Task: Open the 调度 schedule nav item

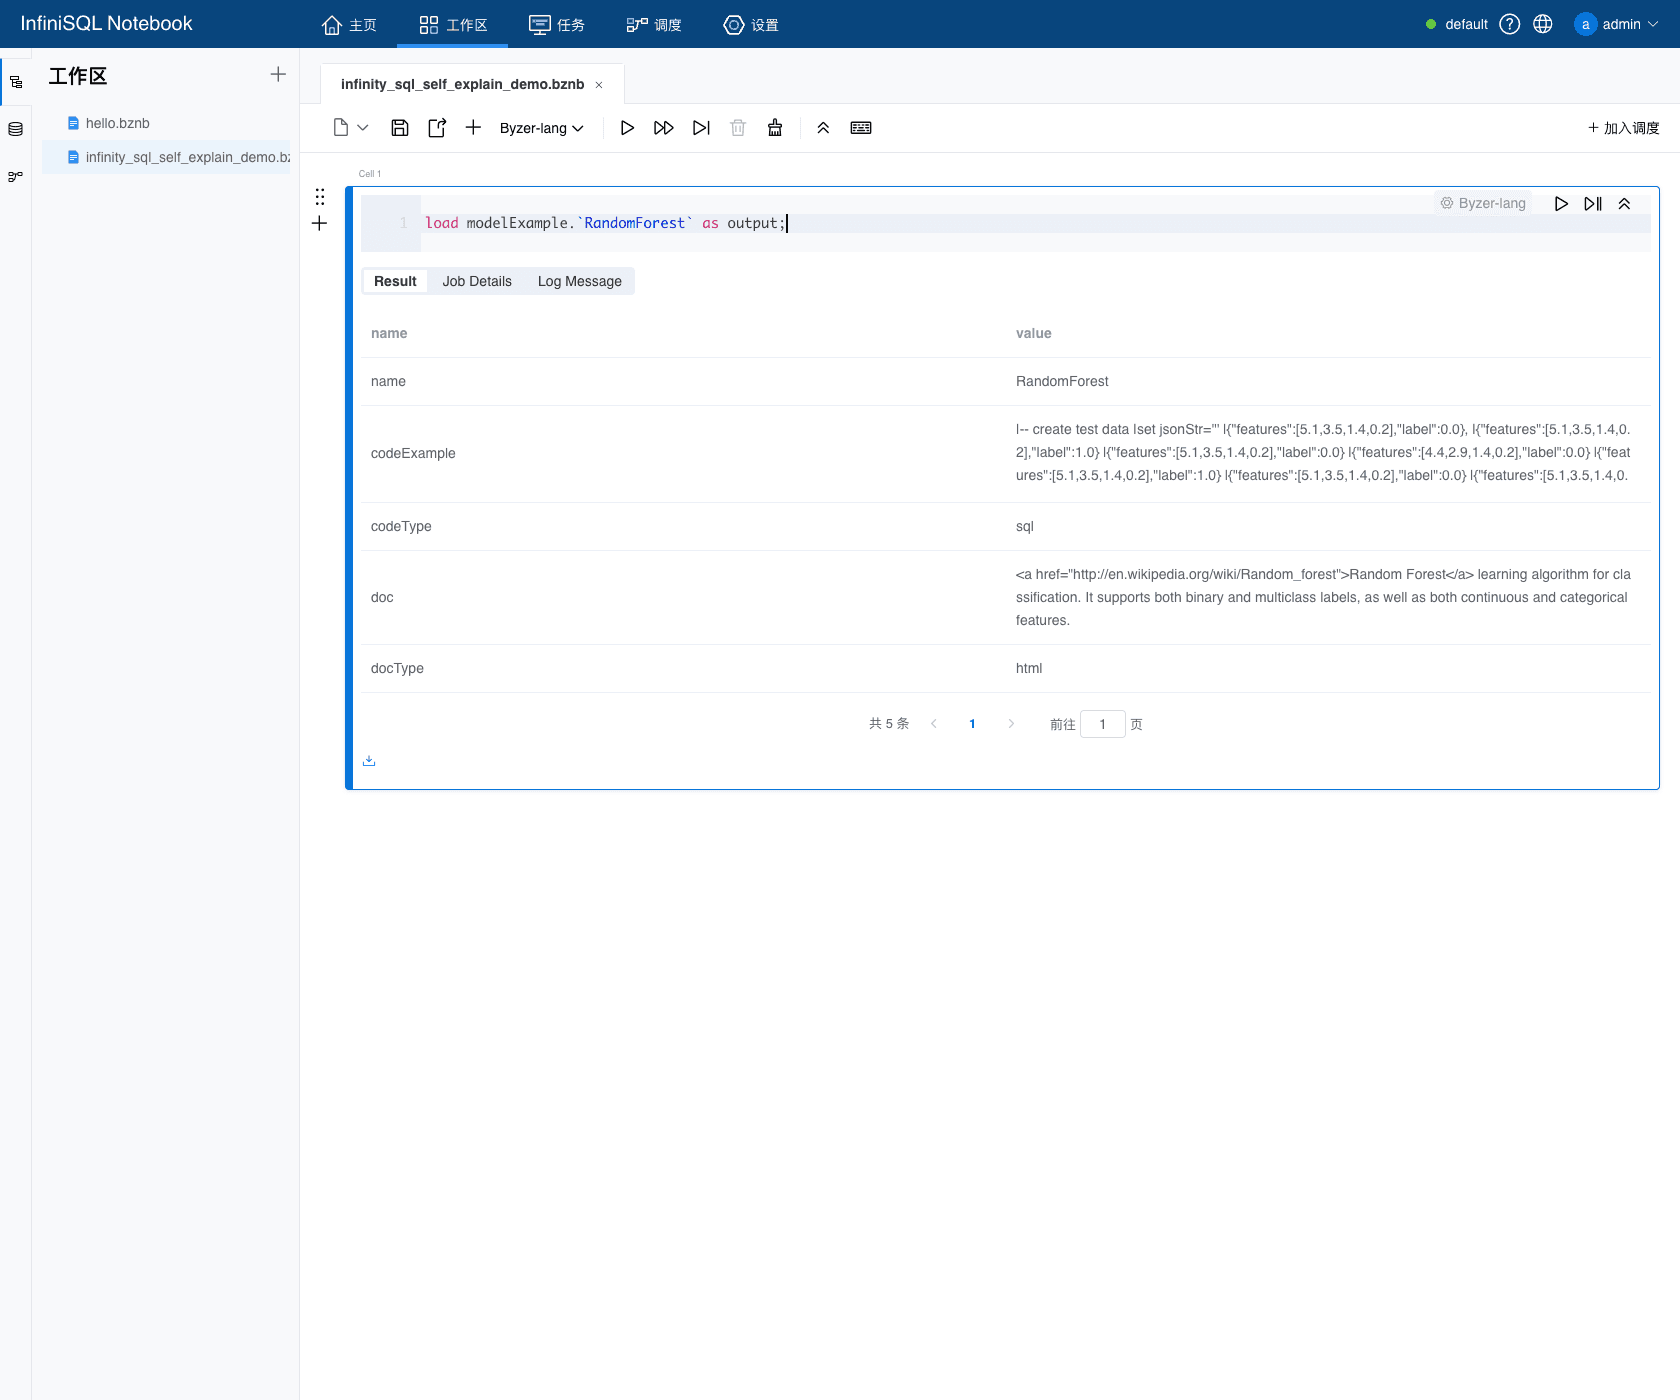Action: pyautogui.click(x=654, y=24)
